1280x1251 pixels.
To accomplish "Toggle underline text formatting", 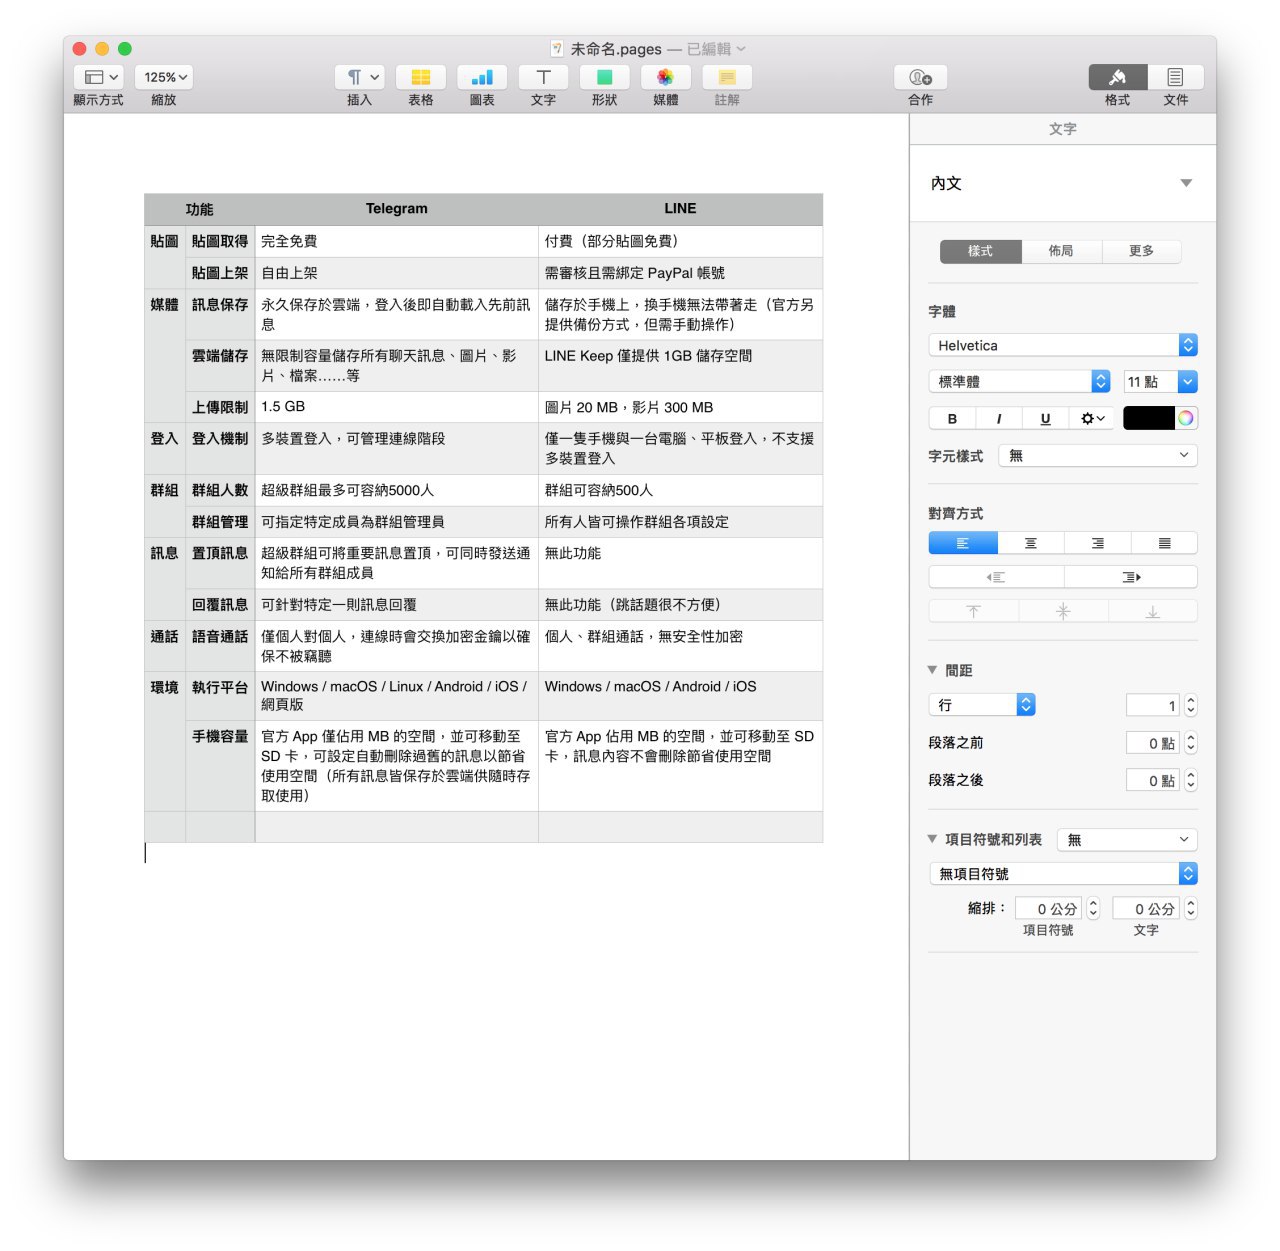I will 1045,419.
